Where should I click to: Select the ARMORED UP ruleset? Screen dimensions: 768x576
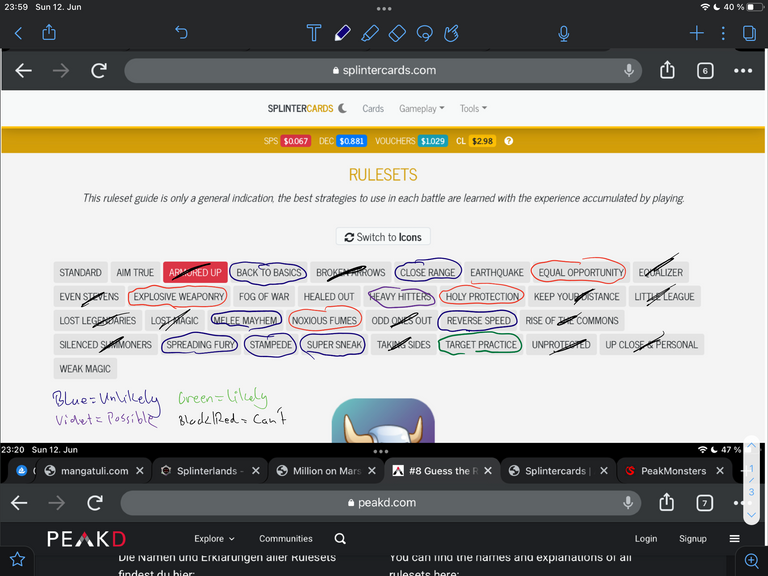pos(195,272)
